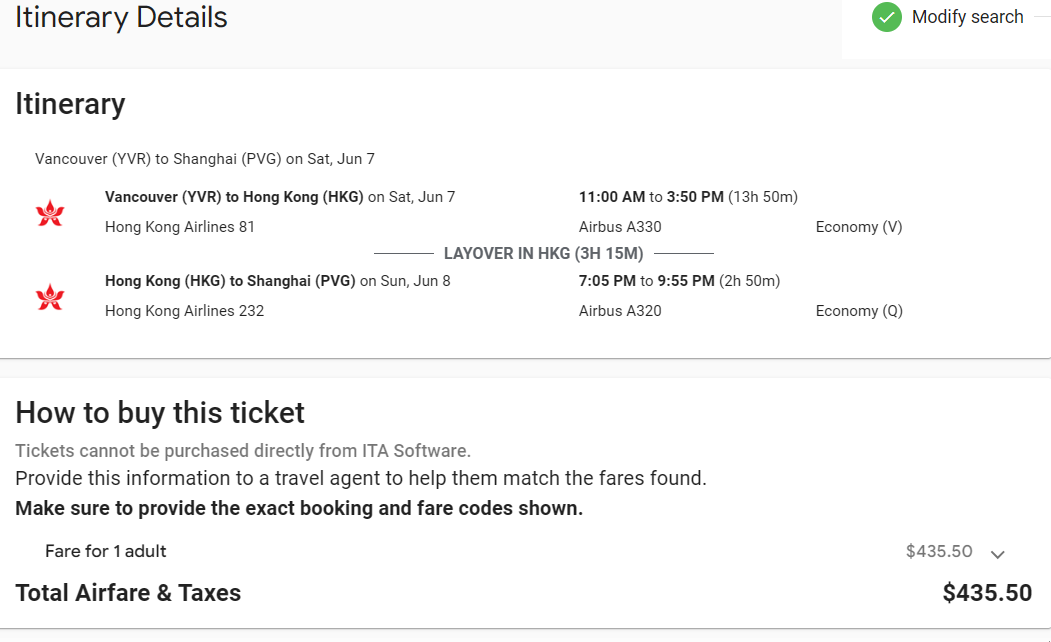1051x642 pixels.
Task: Click the Hong Kong (HKG) to Shanghai (PVG) segment title
Action: coord(230,281)
